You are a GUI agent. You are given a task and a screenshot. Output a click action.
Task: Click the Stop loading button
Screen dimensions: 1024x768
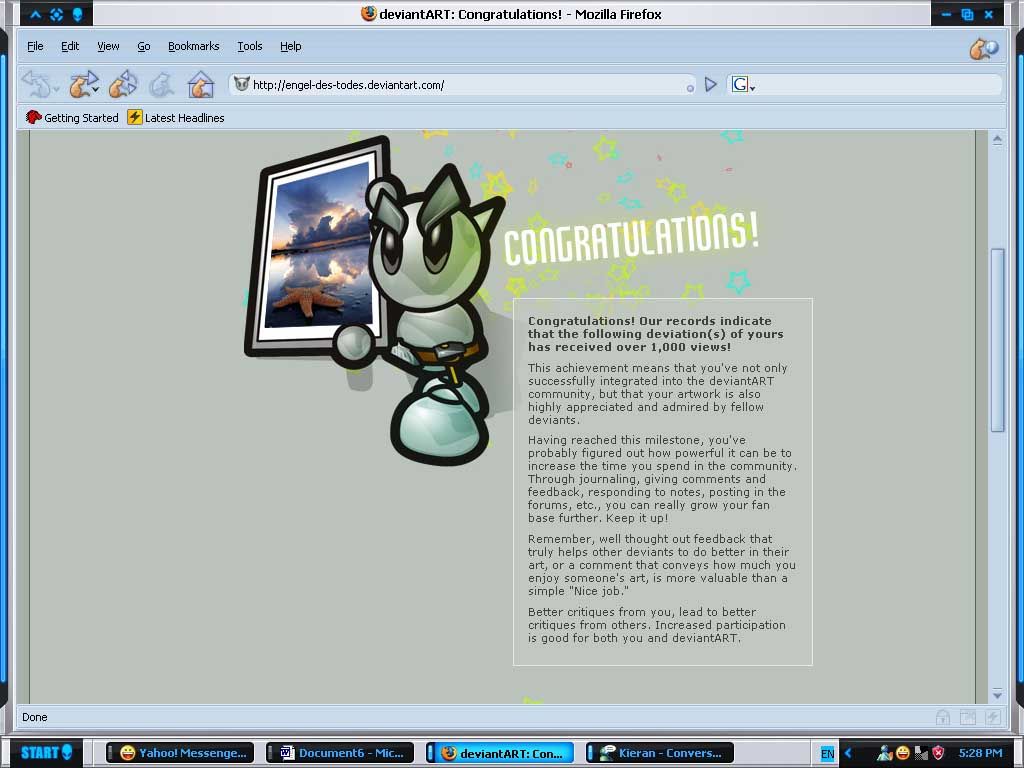(x=161, y=84)
